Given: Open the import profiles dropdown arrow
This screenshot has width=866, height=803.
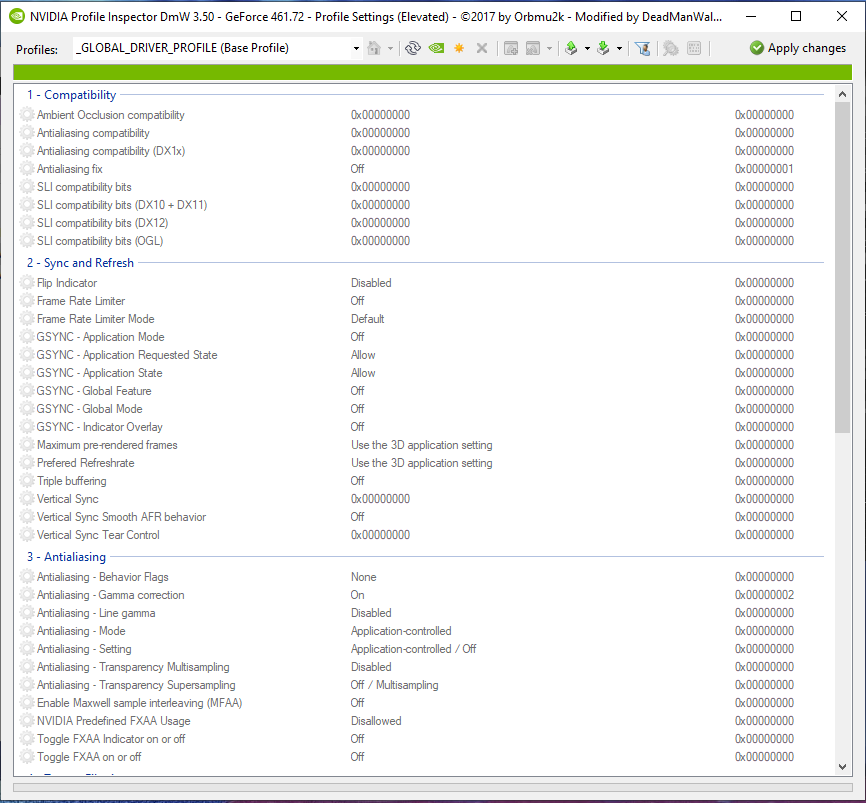Looking at the screenshot, I should pyautogui.click(x=619, y=49).
